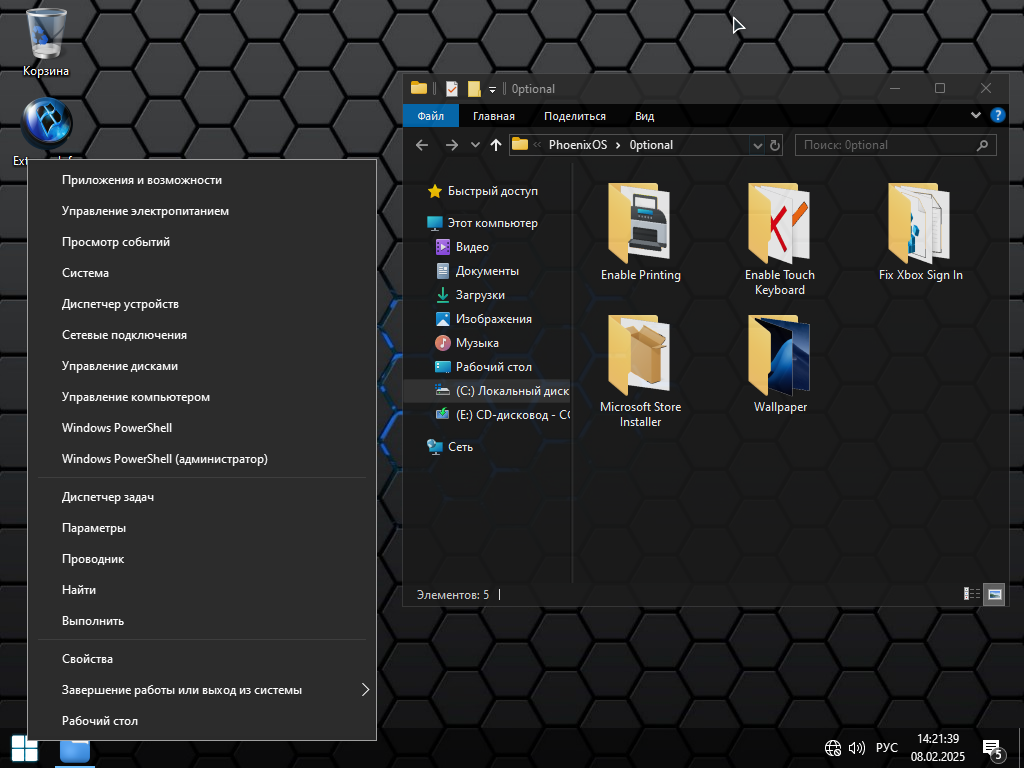Select the Fix Xbox Sign In folder
Screen dimensions: 1024x768
(x=920, y=232)
